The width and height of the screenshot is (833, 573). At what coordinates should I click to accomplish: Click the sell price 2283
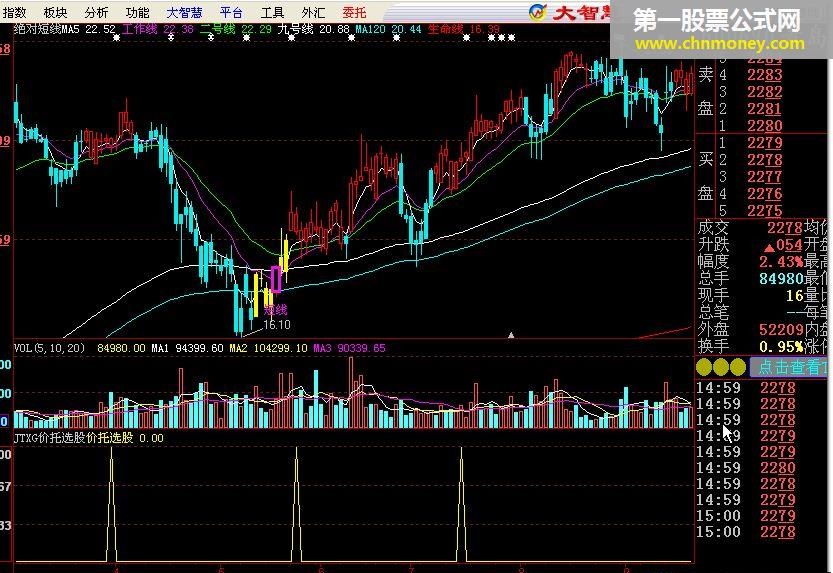click(764, 75)
